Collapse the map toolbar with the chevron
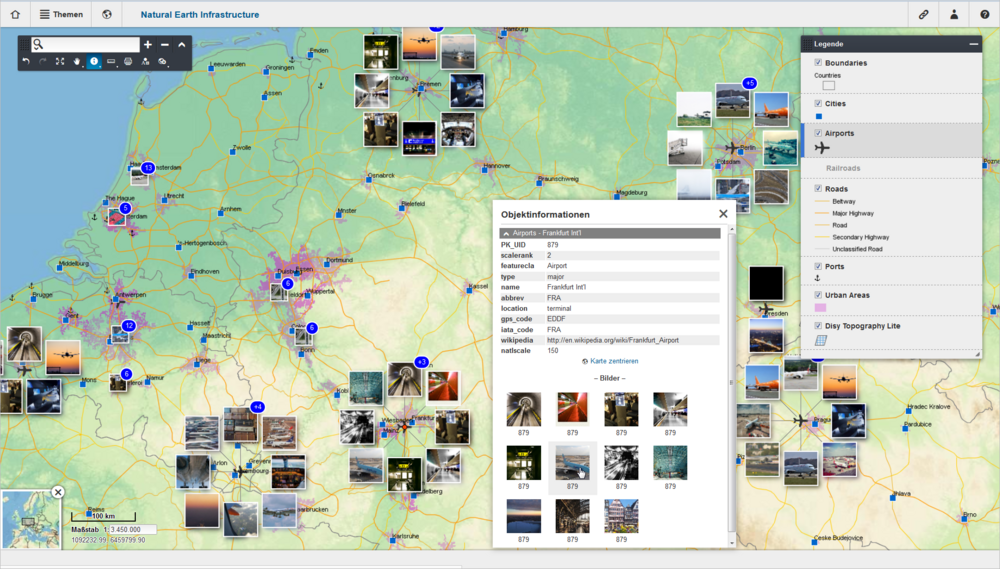This screenshot has height=569, width=1000. [182, 45]
